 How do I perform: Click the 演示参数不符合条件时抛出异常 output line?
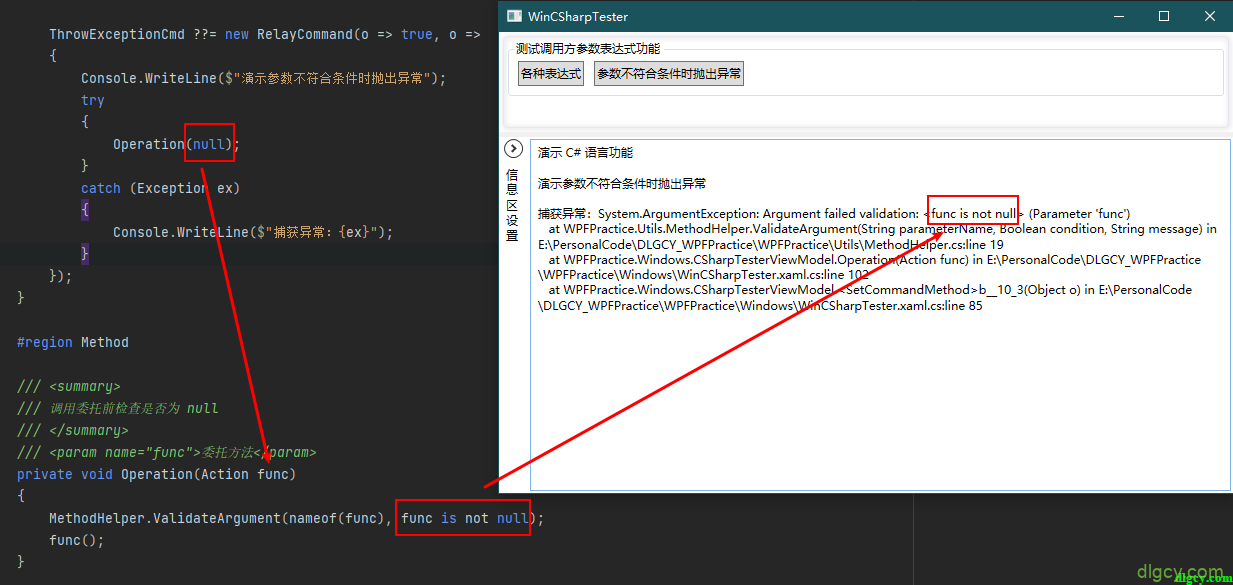622,184
